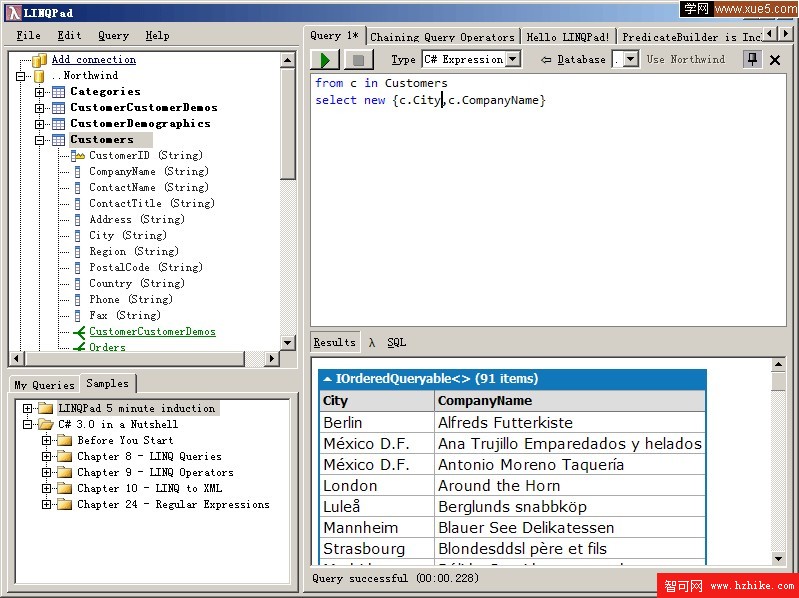Open the Edit menu
The height and width of the screenshot is (598, 799).
pos(69,36)
